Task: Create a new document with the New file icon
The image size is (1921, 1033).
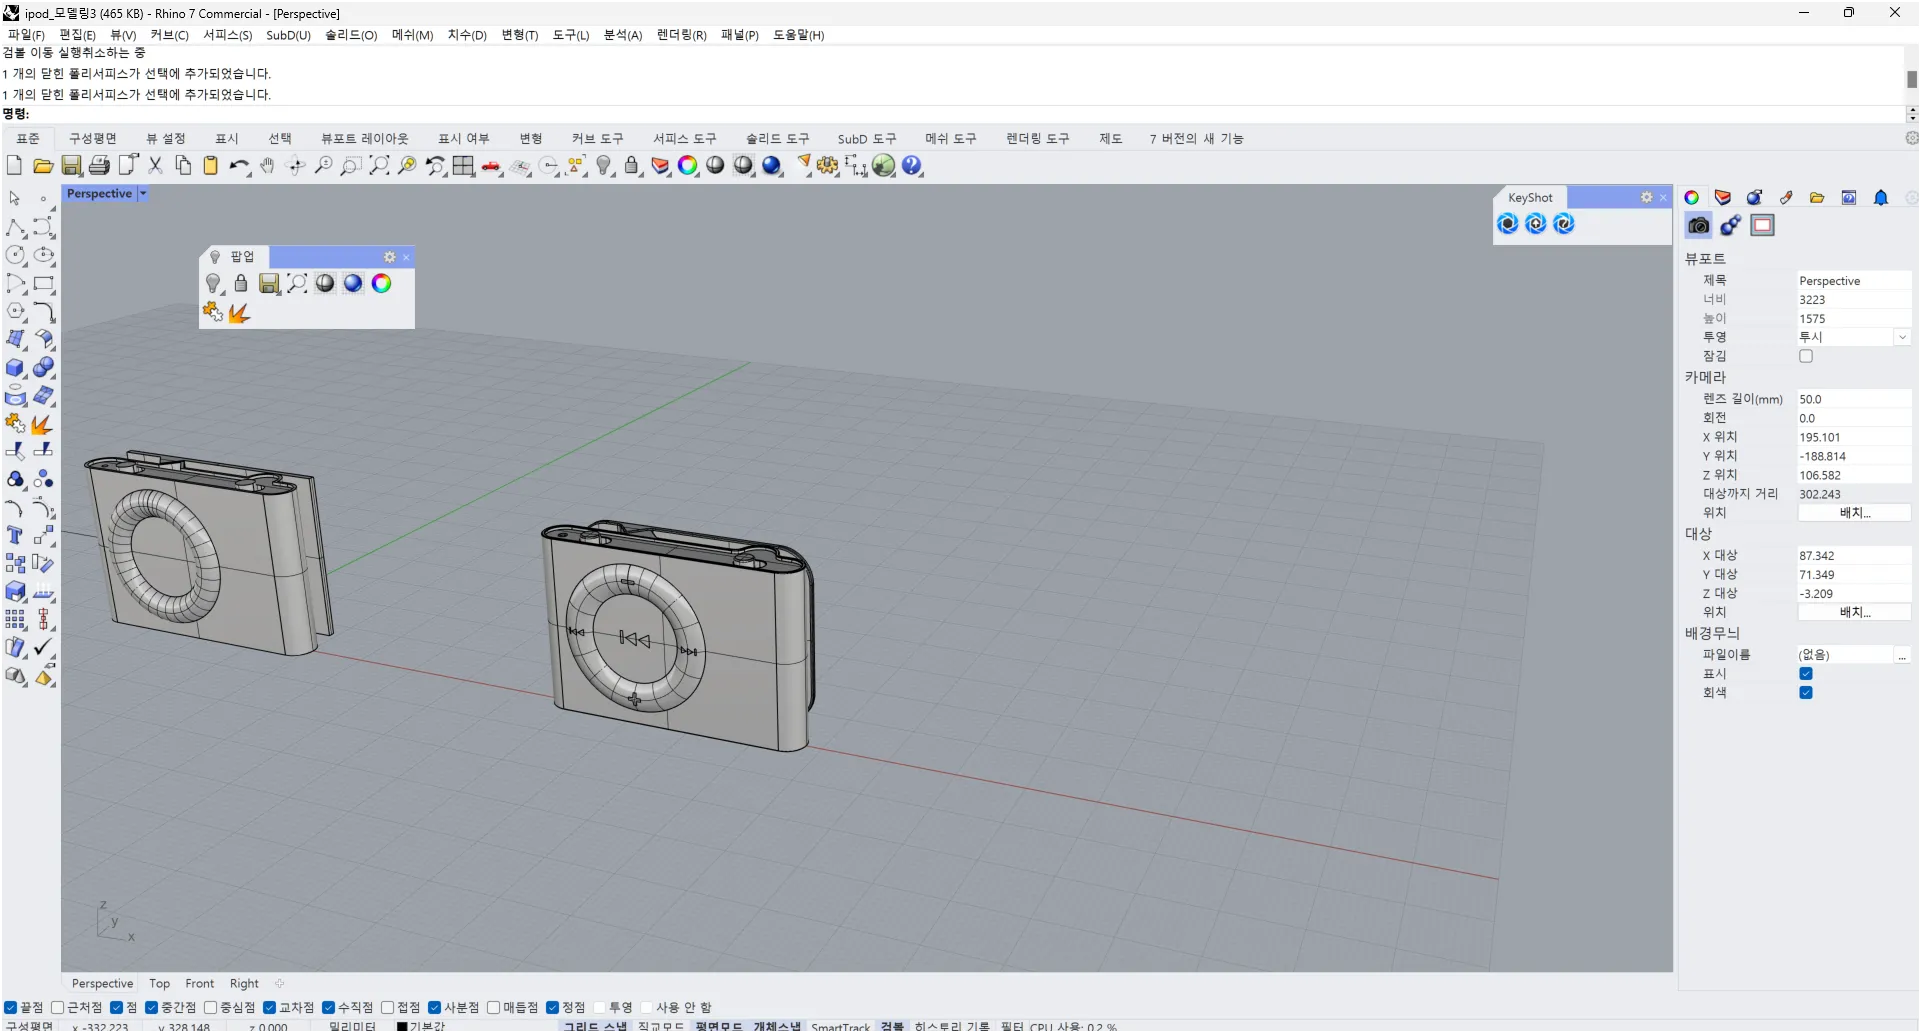Action: point(14,166)
